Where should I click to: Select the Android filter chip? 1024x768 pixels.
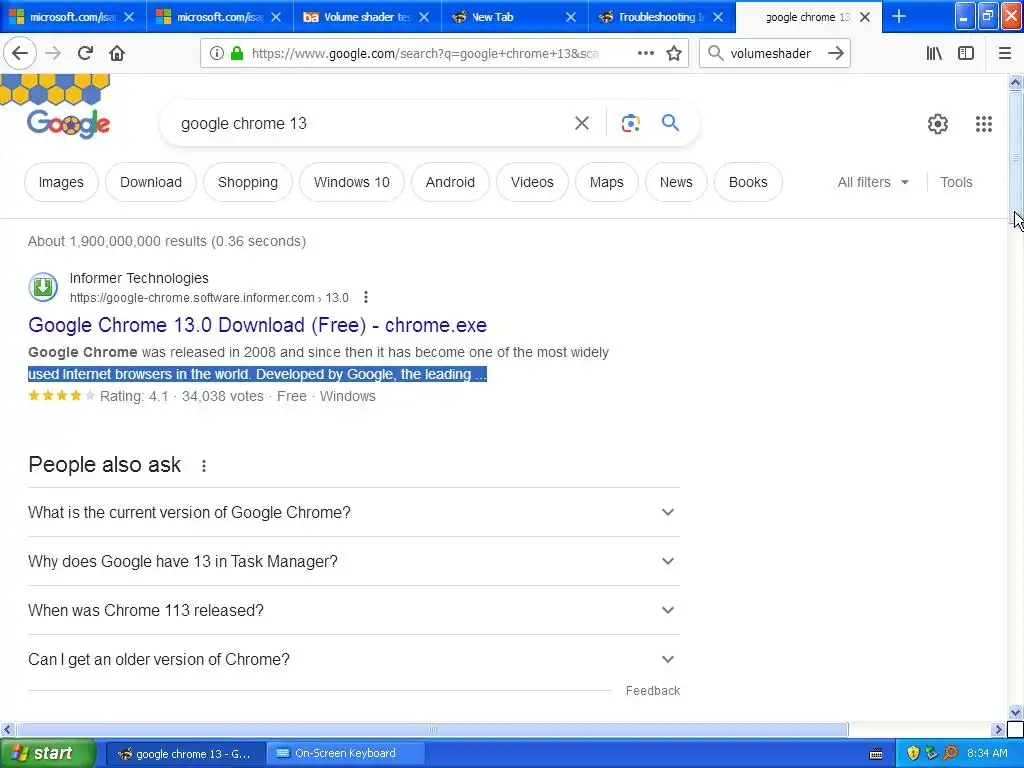450,182
